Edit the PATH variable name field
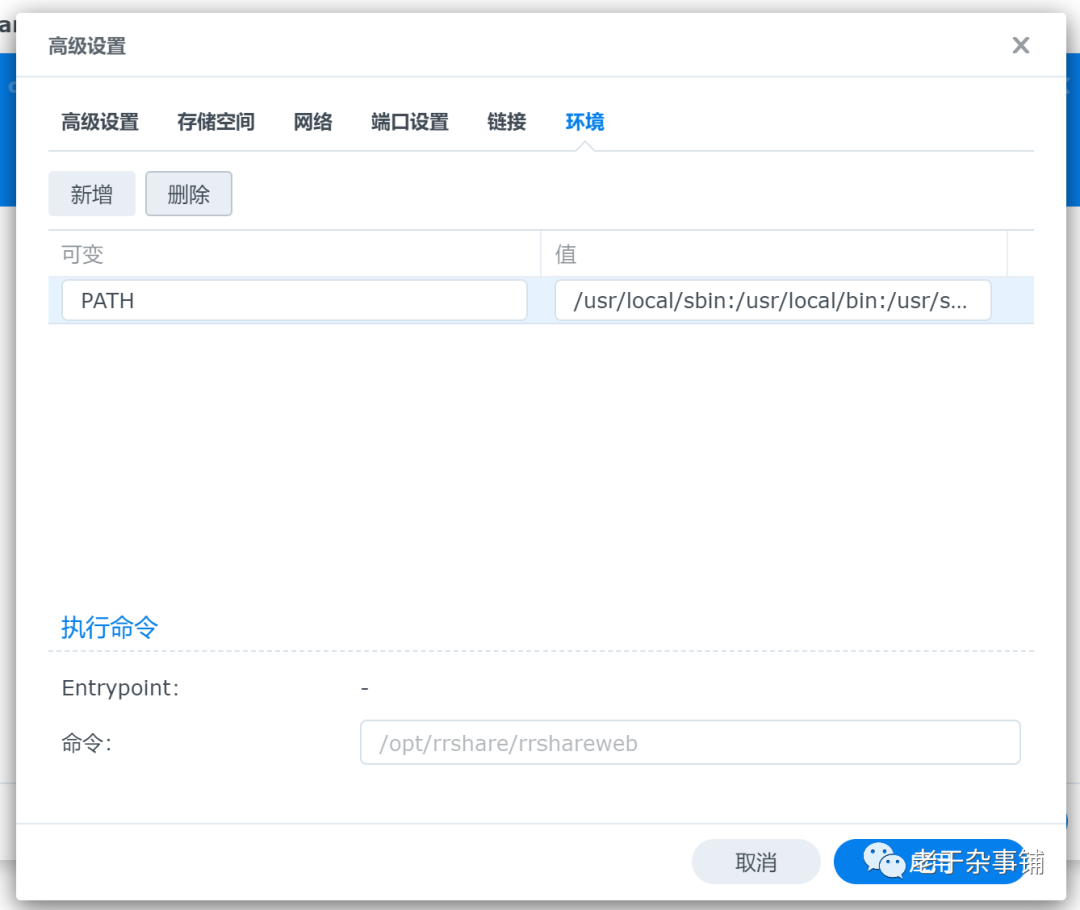Viewport: 1080px width, 910px height. [294, 300]
